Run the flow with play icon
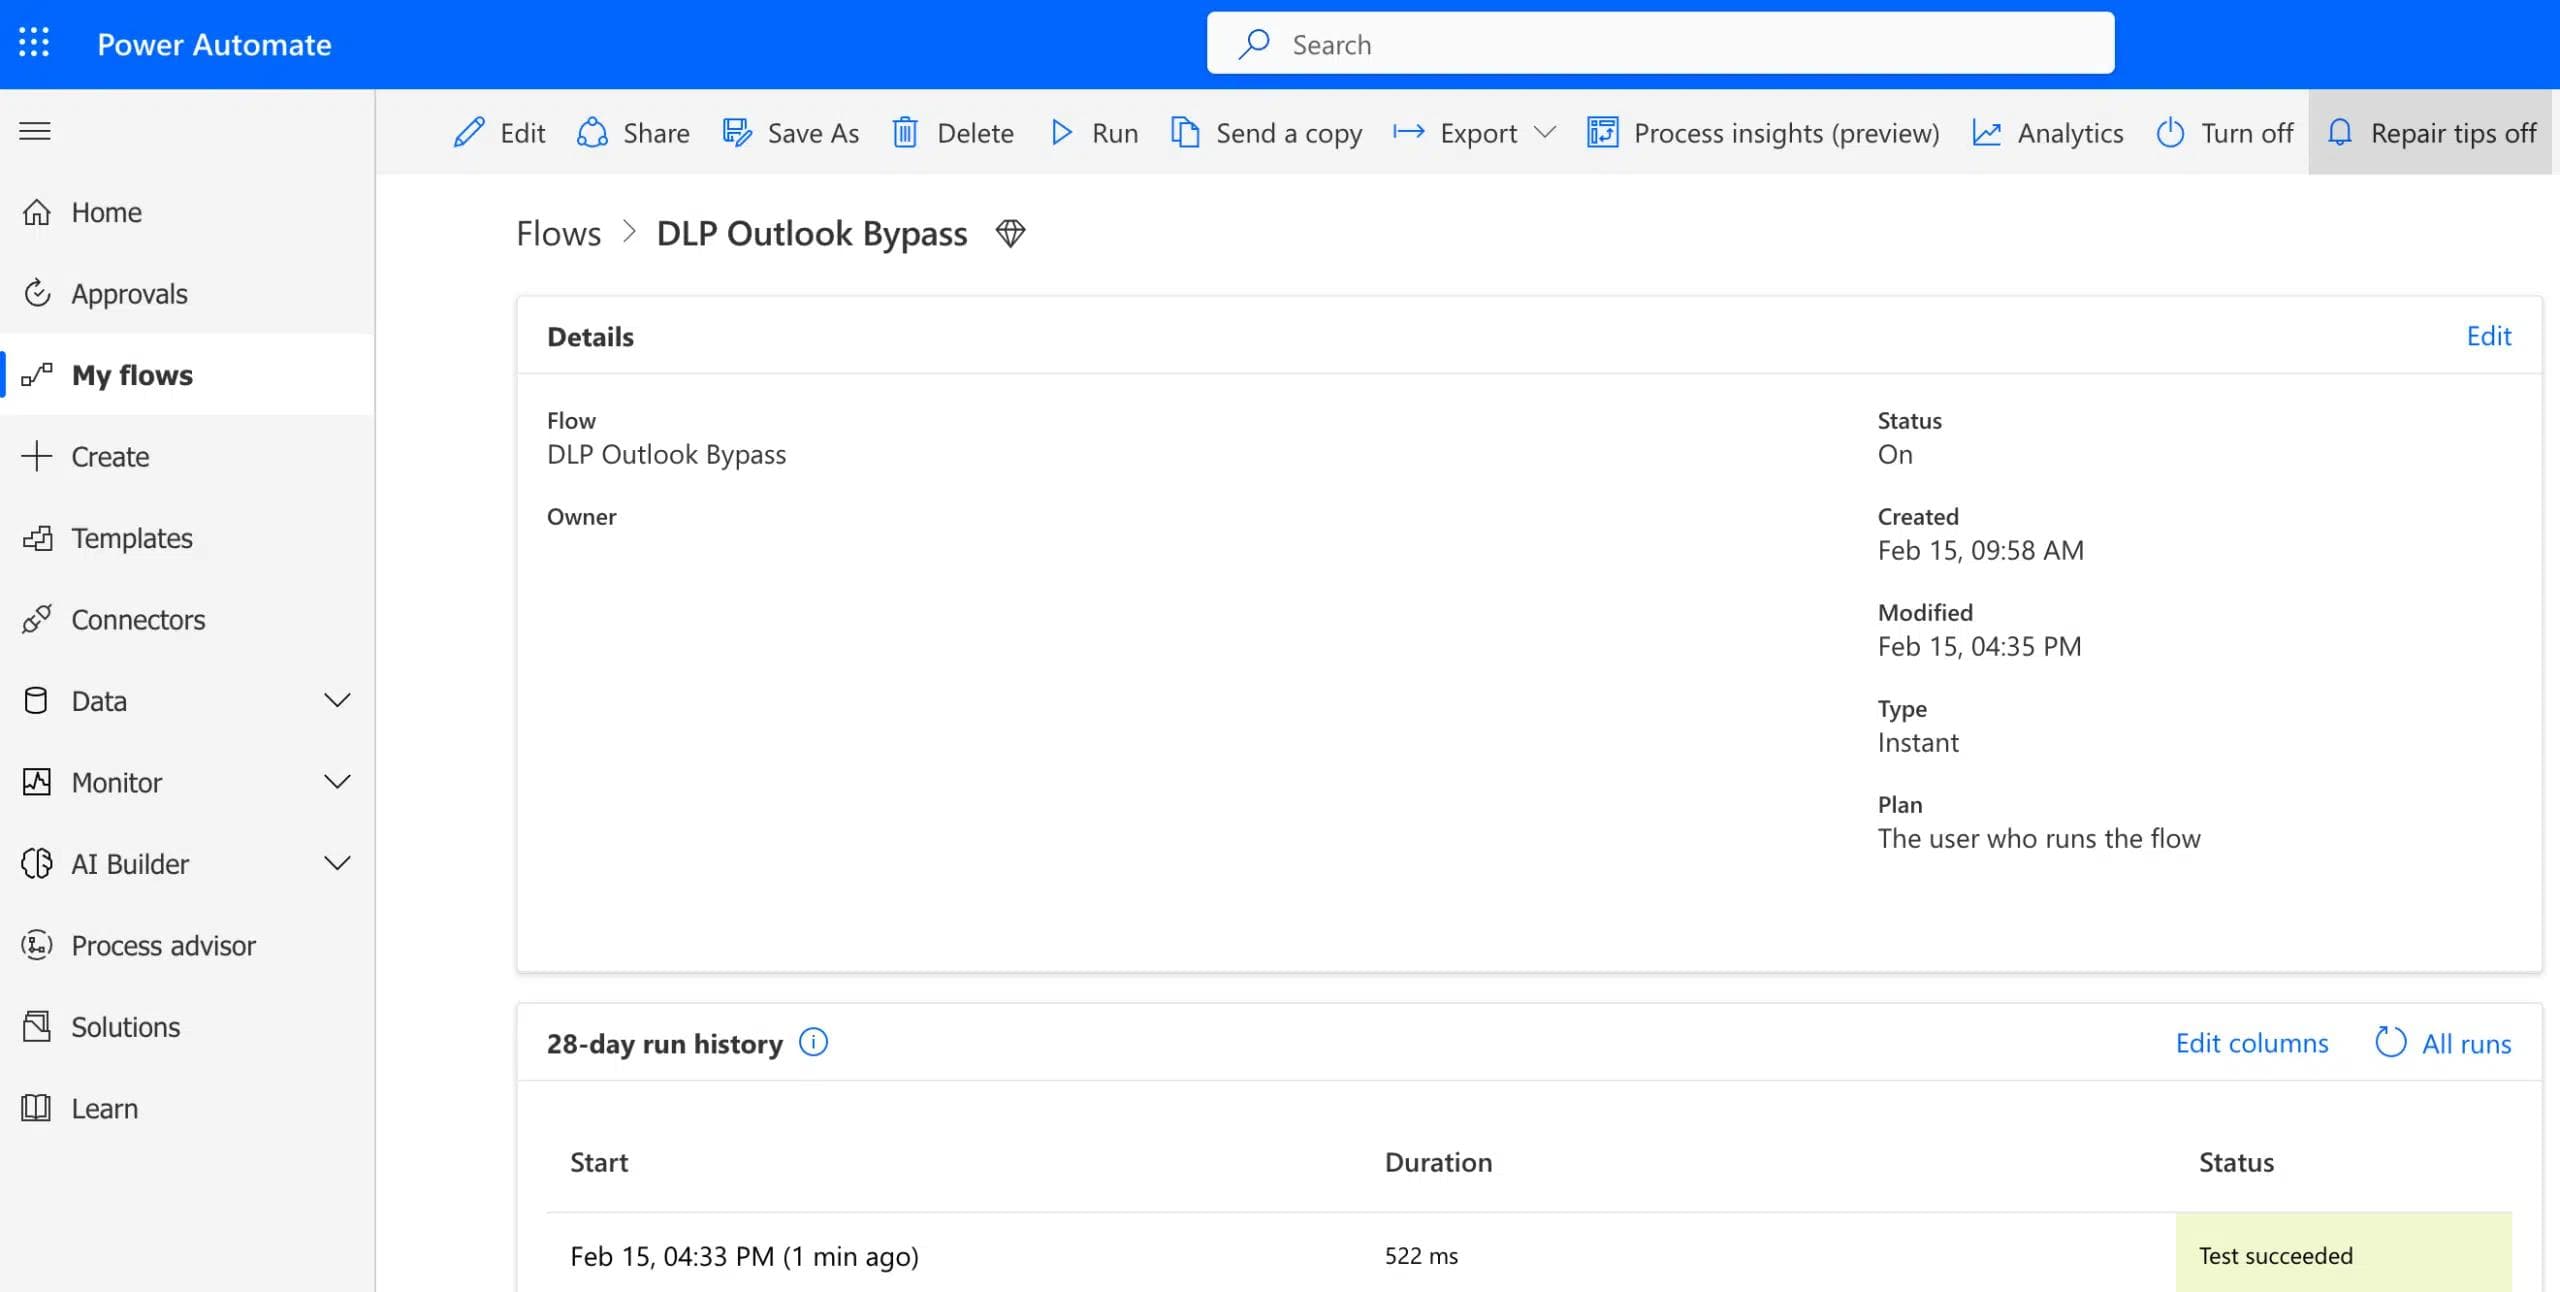The height and width of the screenshot is (1292, 2560). [1061, 133]
